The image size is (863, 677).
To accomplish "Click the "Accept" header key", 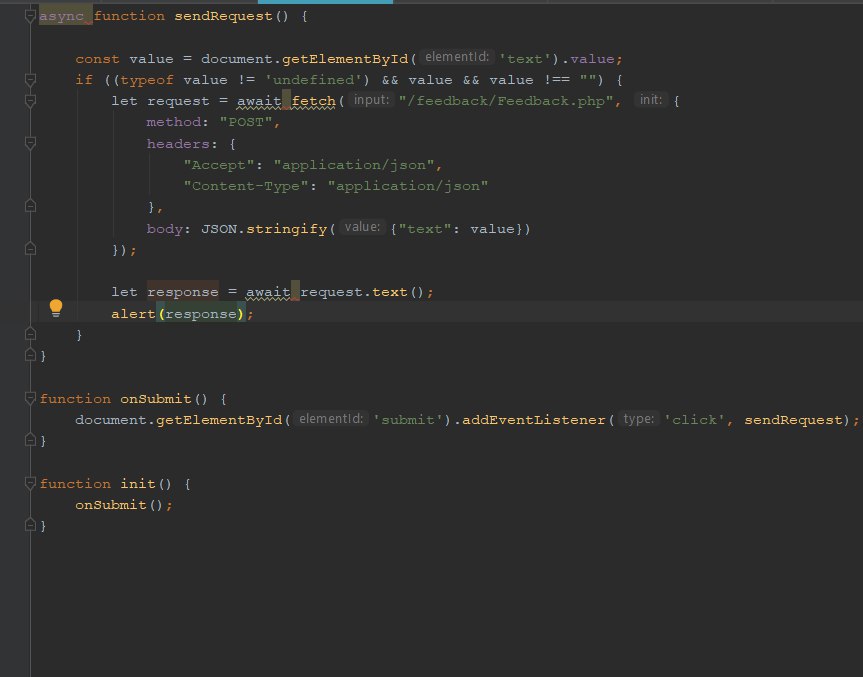I will point(219,165).
